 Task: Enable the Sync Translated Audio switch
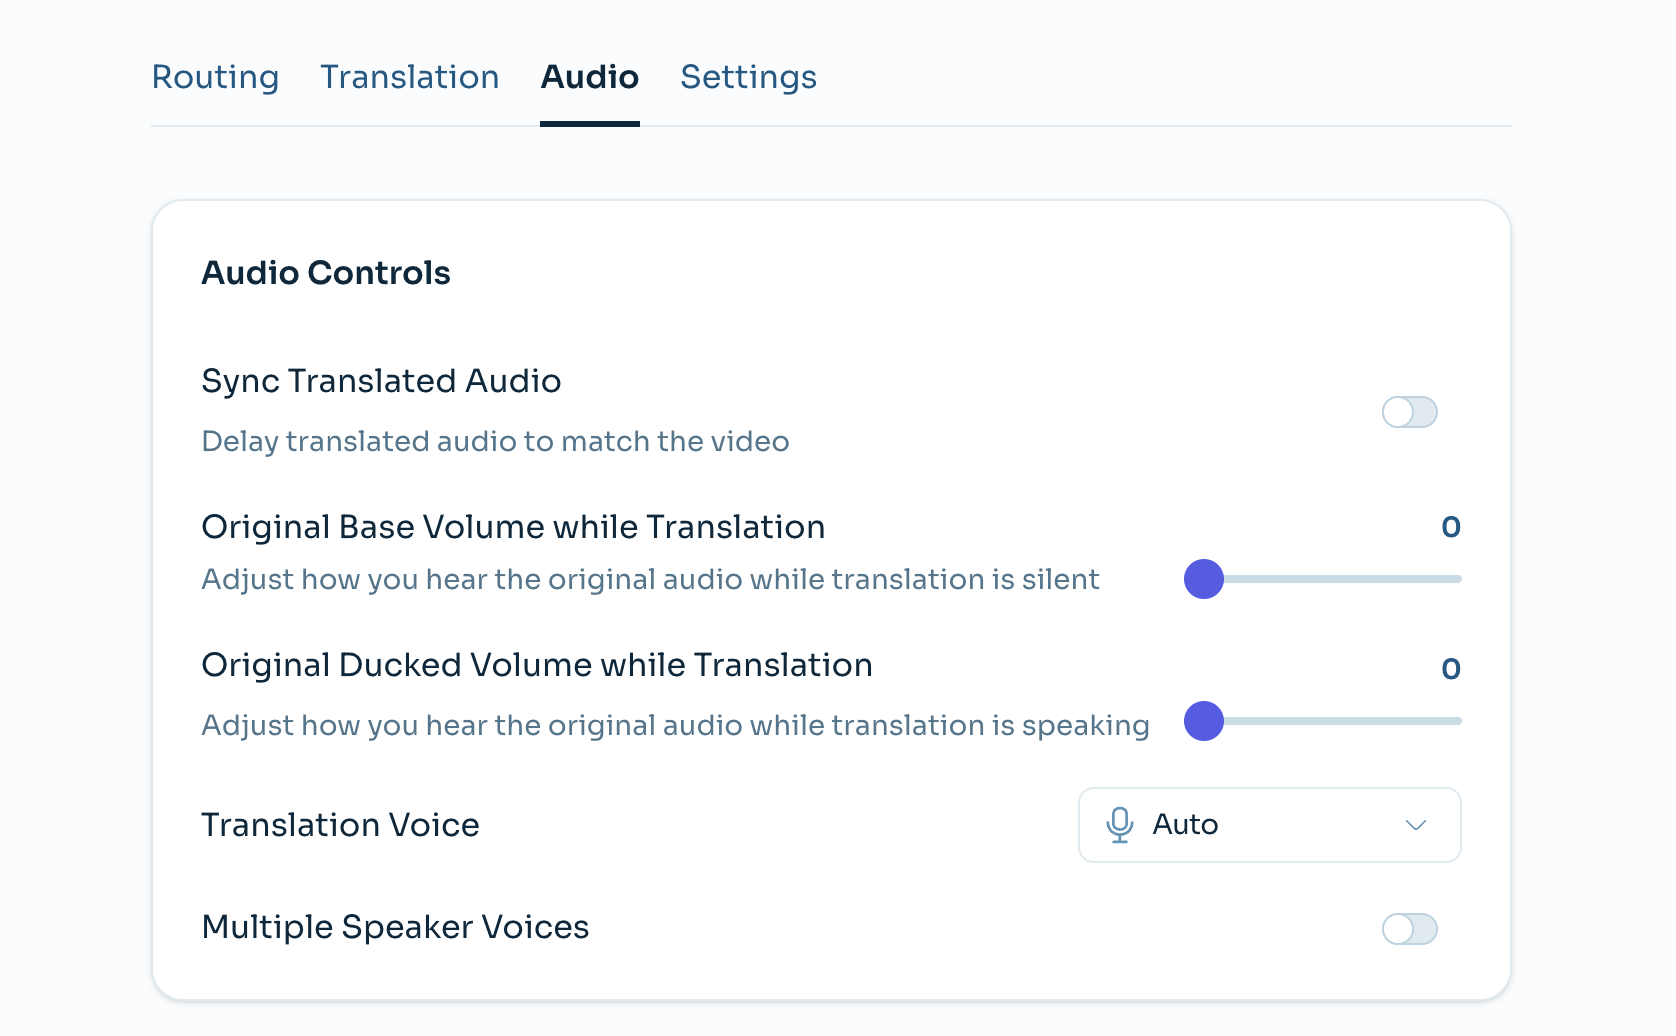click(x=1409, y=412)
